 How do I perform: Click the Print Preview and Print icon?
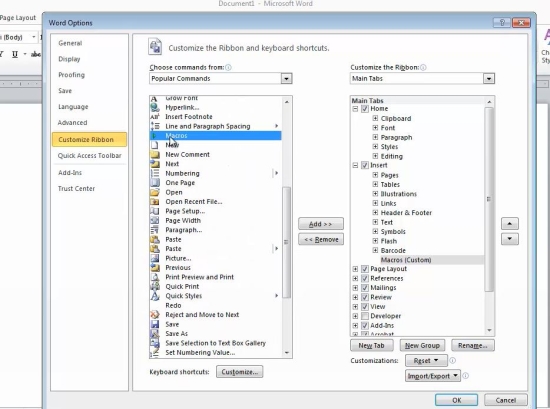(x=155, y=277)
